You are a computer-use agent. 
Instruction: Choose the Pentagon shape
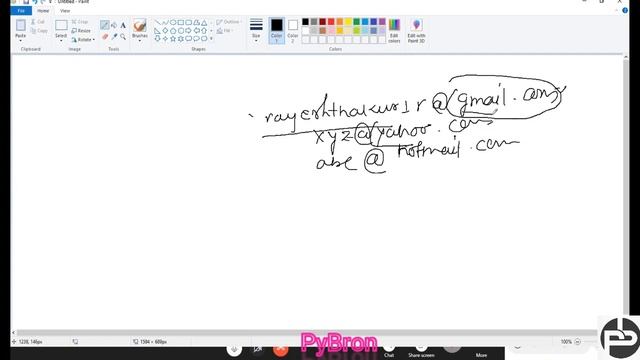173,31
